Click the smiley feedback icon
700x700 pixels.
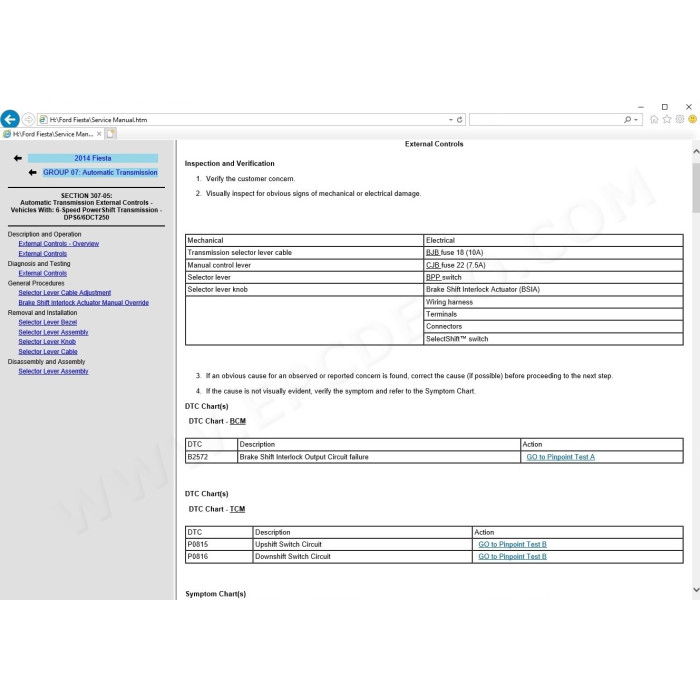point(692,119)
